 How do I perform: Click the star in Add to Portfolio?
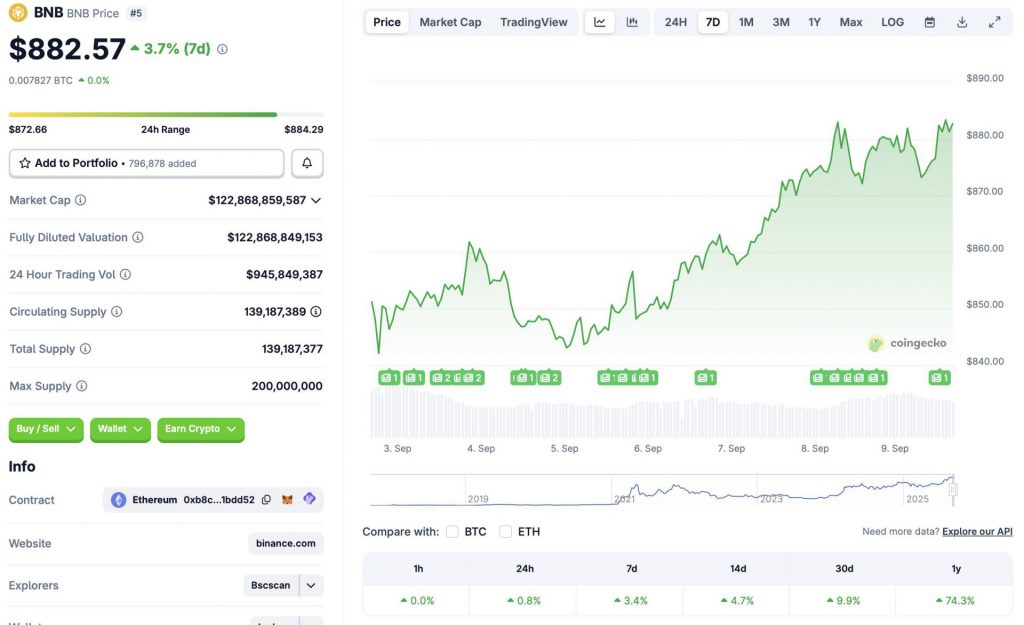25,163
